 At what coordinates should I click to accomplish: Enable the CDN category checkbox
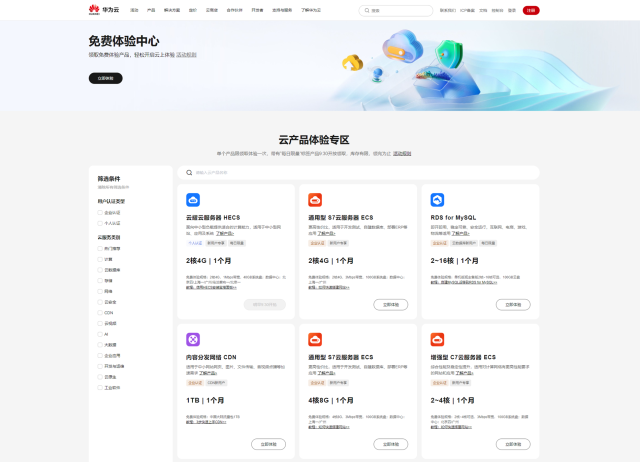click(101, 312)
